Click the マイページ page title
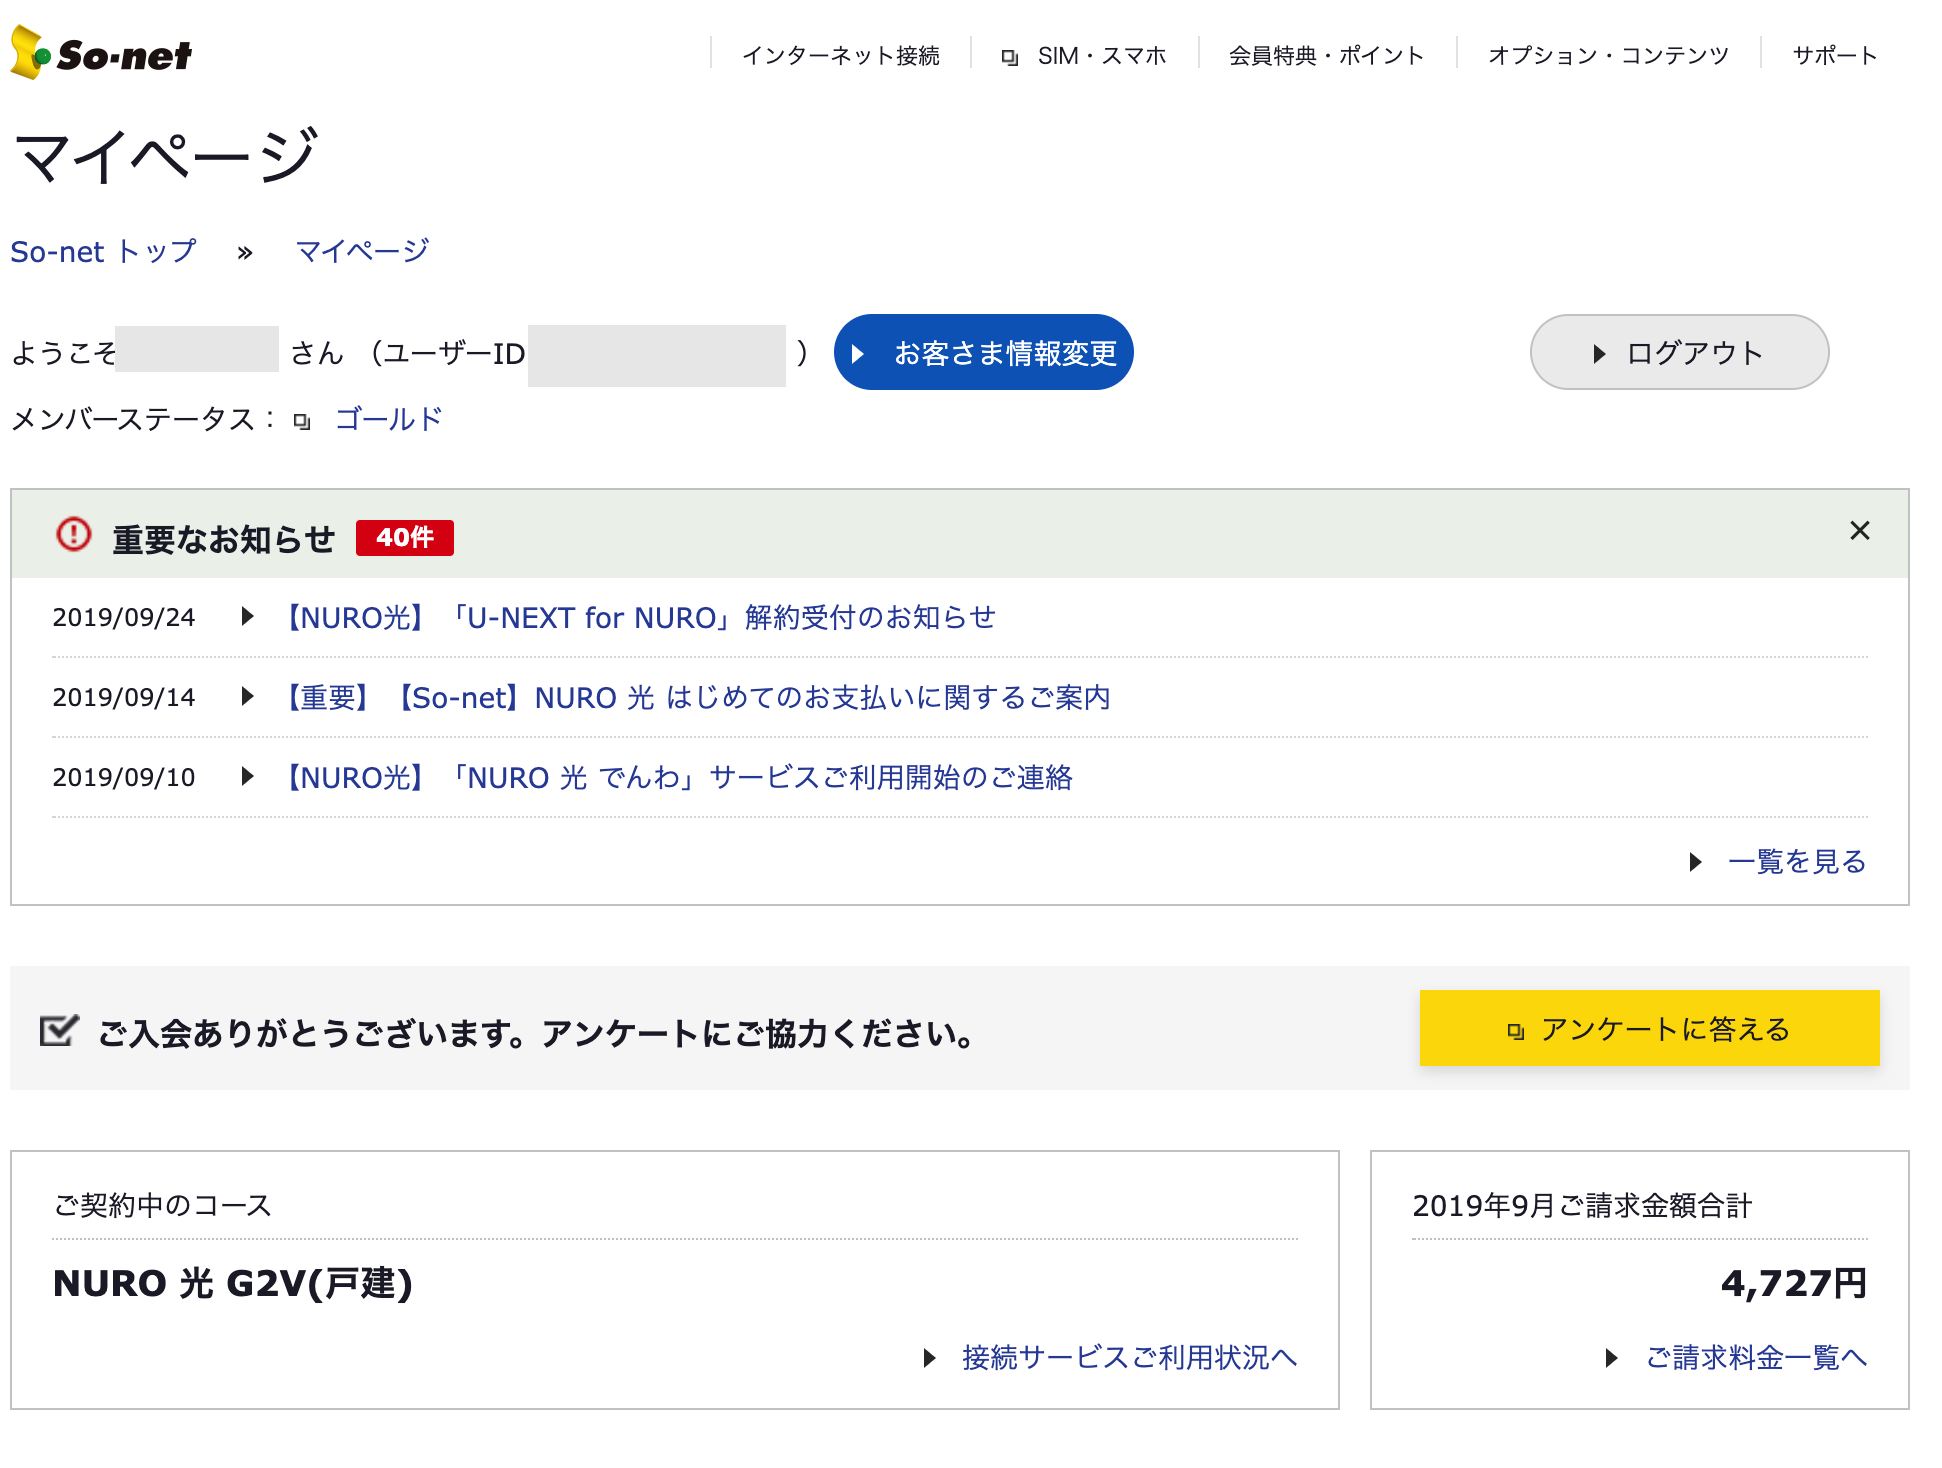This screenshot has width=1942, height=1468. tap(166, 156)
